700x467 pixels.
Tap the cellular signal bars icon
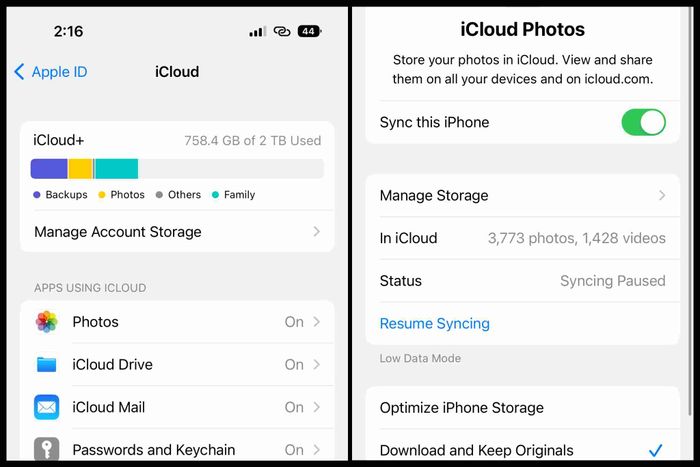258,31
